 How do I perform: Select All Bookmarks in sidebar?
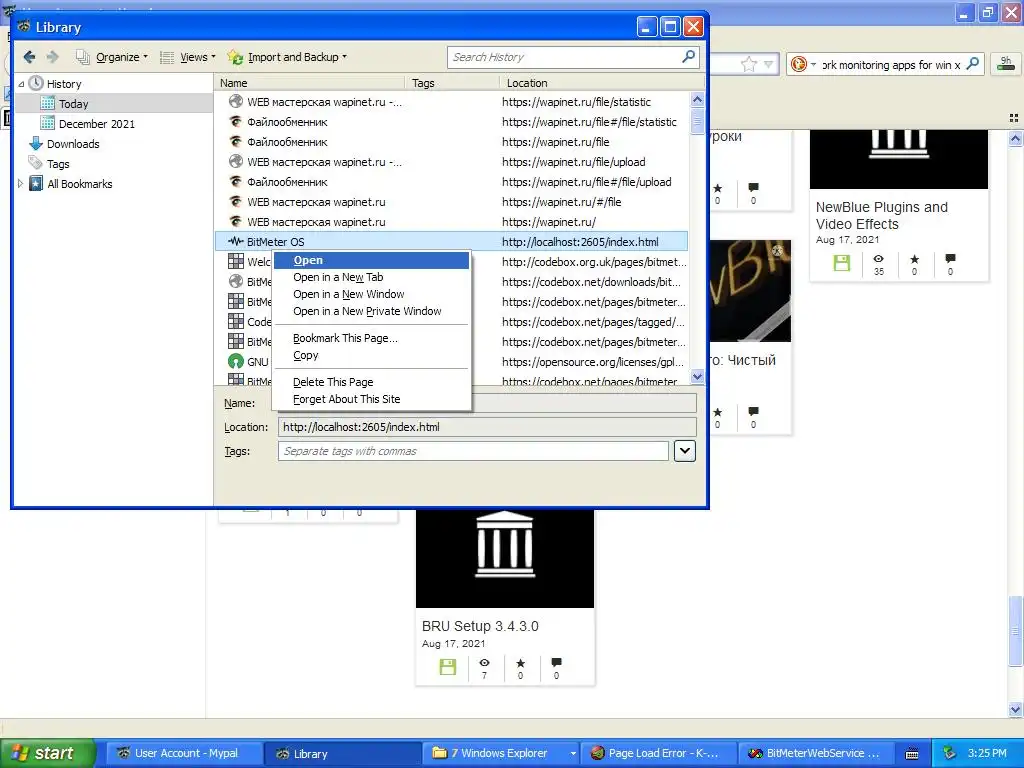[x=79, y=184]
